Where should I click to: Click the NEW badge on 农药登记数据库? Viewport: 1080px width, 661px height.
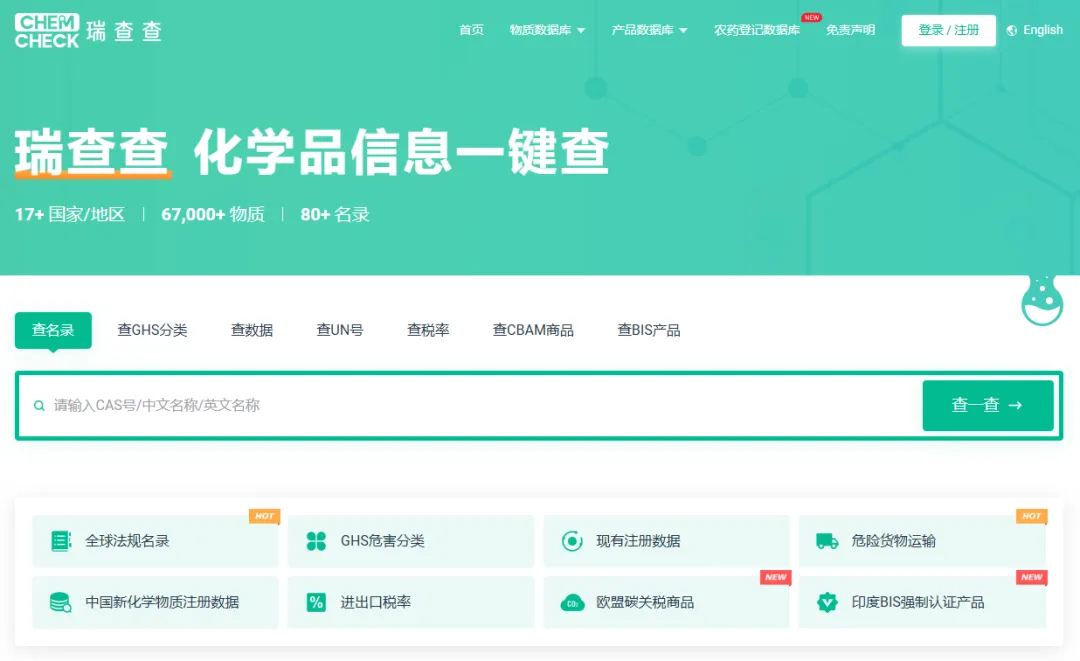811,17
